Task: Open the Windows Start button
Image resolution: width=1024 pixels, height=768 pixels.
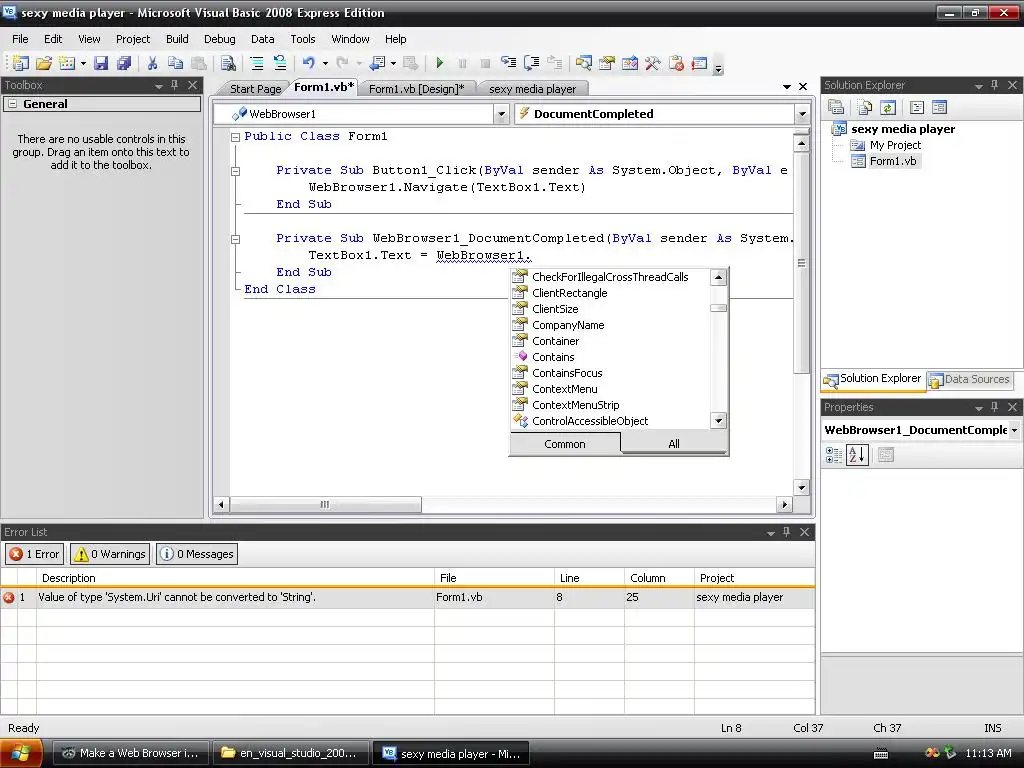Action: point(21,753)
